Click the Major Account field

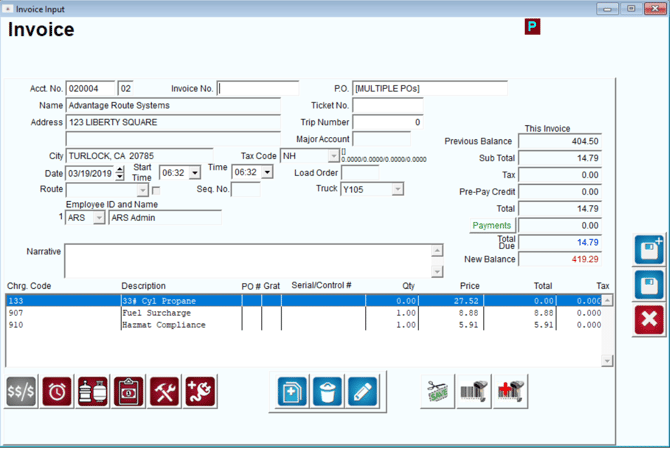click(x=382, y=139)
